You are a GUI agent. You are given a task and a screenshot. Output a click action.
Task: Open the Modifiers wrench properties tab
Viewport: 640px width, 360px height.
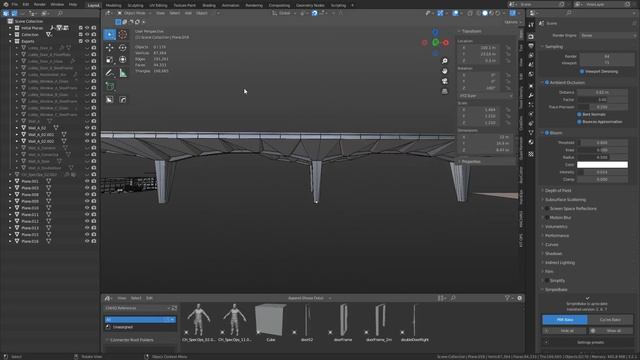click(x=531, y=95)
